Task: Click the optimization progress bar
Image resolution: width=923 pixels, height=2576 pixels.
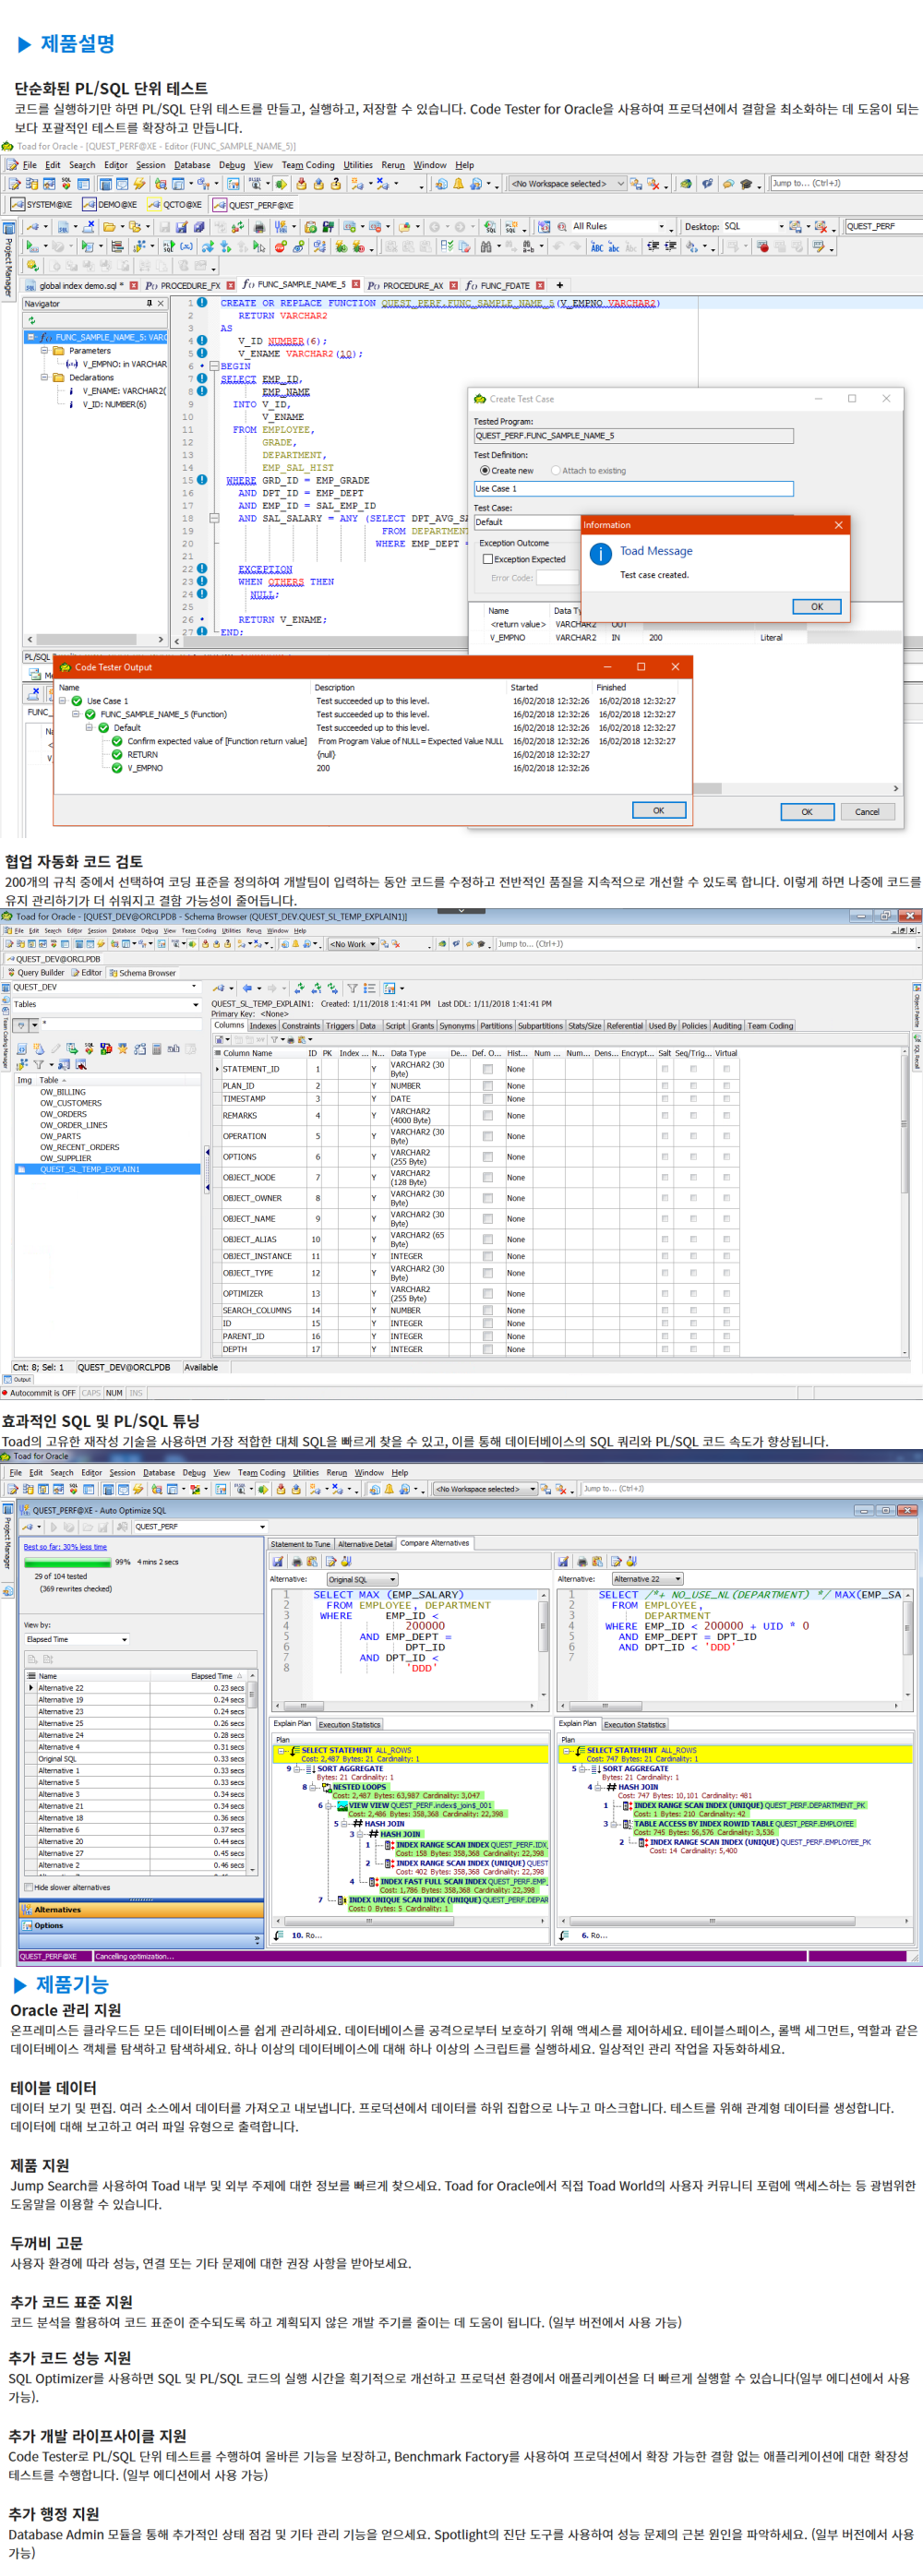Action: (x=67, y=1562)
